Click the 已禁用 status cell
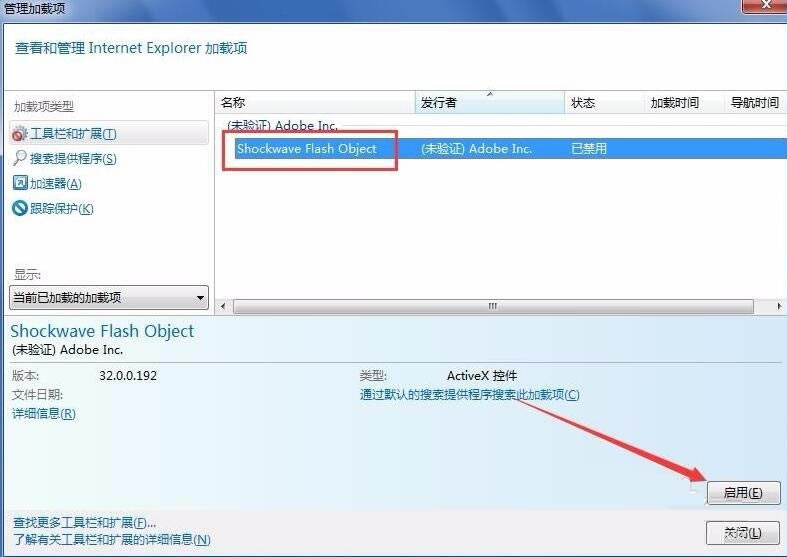The height and width of the screenshot is (557, 787). pyautogui.click(x=589, y=149)
